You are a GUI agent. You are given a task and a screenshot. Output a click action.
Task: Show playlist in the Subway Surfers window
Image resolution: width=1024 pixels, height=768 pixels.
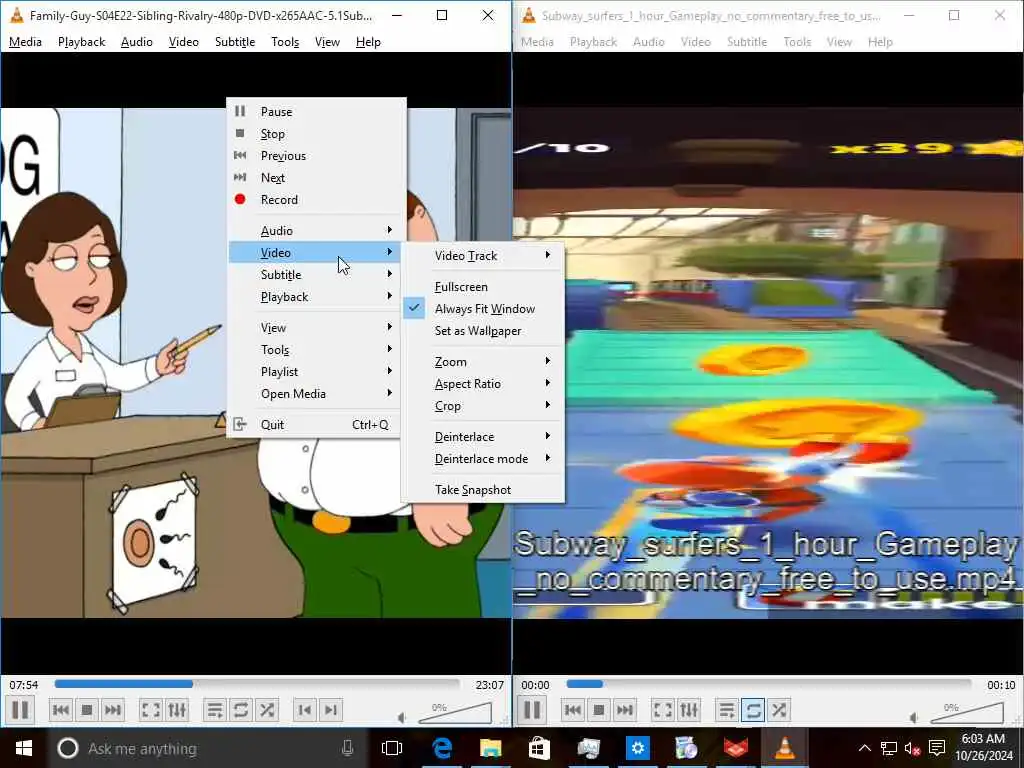[727, 710]
